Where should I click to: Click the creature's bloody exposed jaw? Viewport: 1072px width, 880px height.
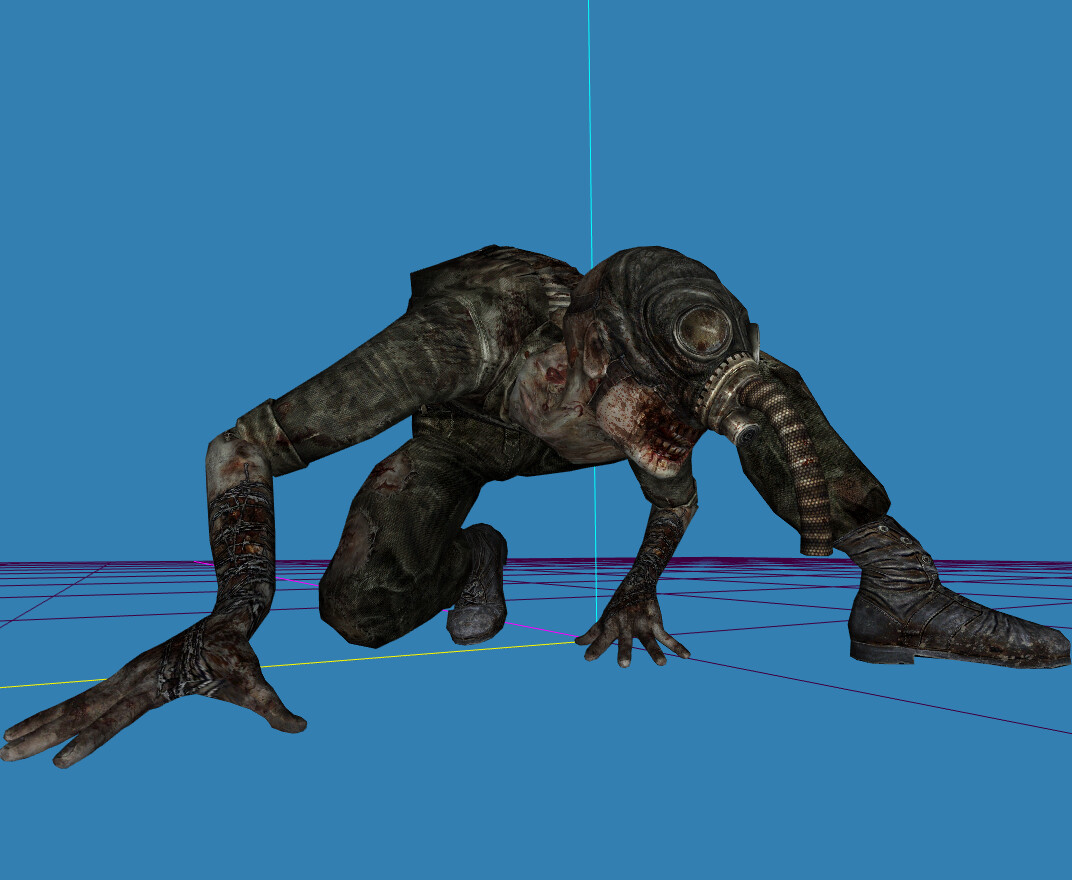coord(648,429)
